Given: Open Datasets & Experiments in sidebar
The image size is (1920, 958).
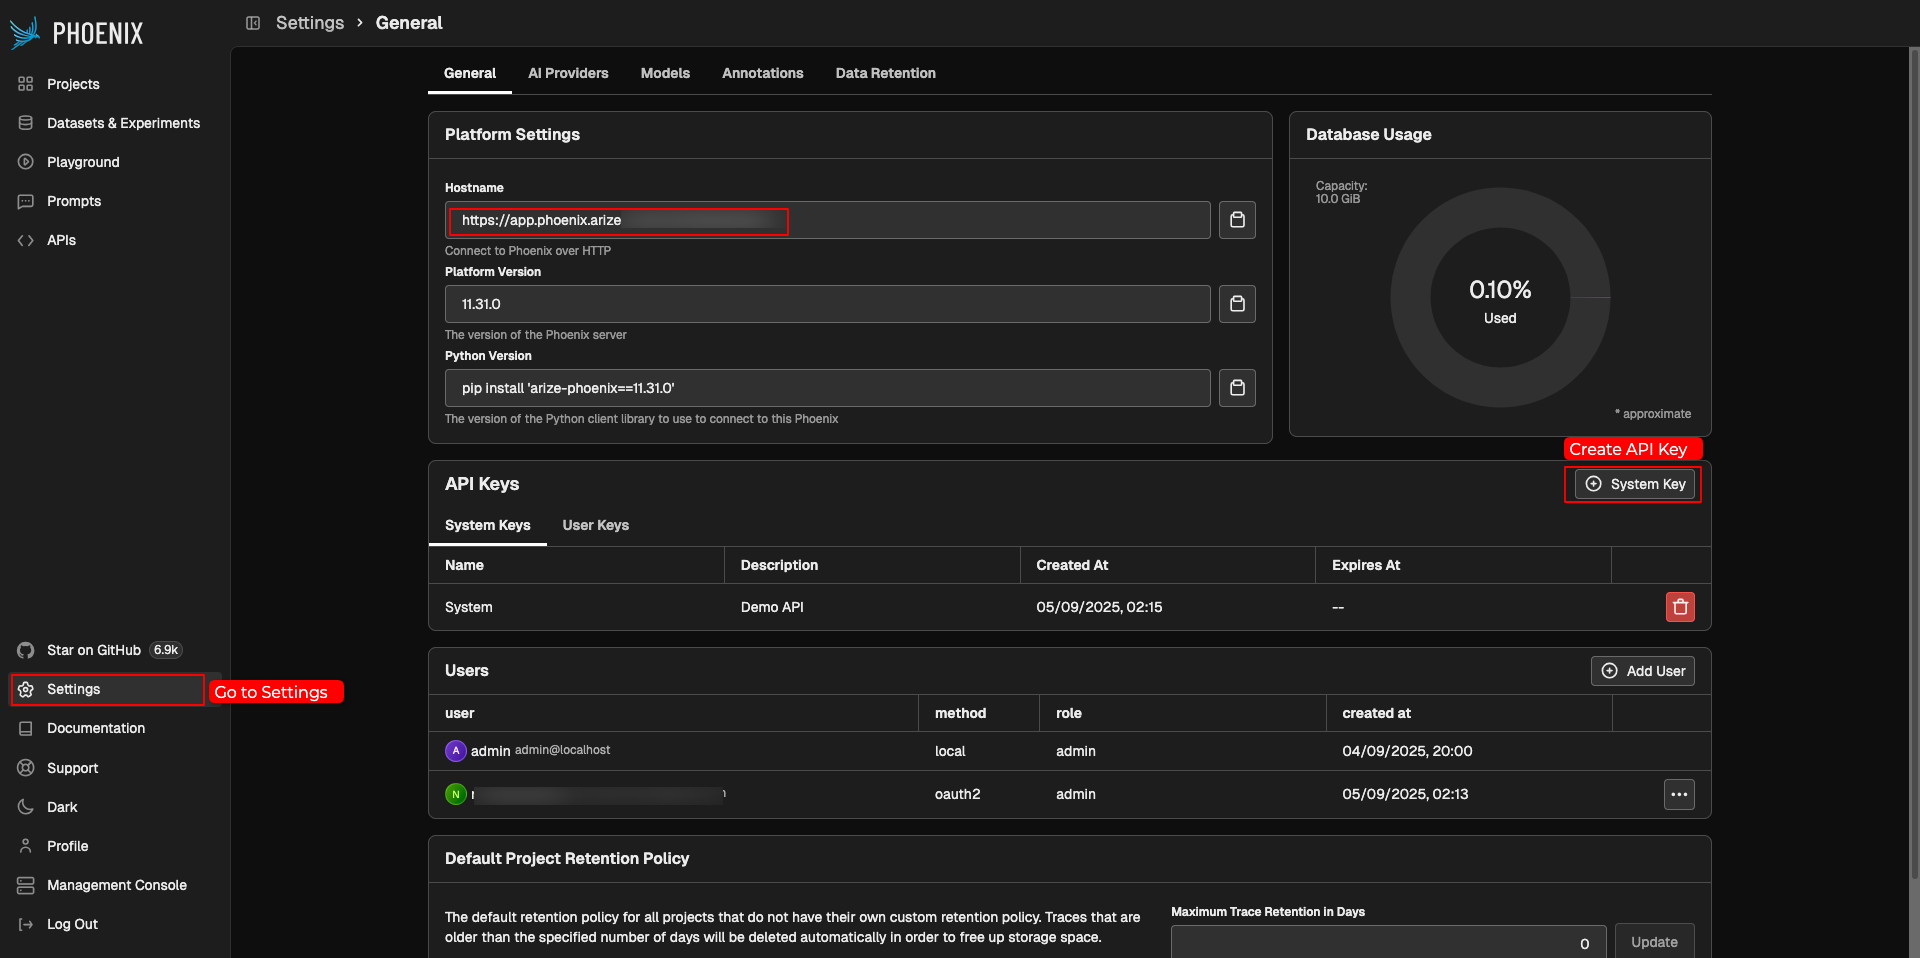Looking at the screenshot, I should pos(123,123).
